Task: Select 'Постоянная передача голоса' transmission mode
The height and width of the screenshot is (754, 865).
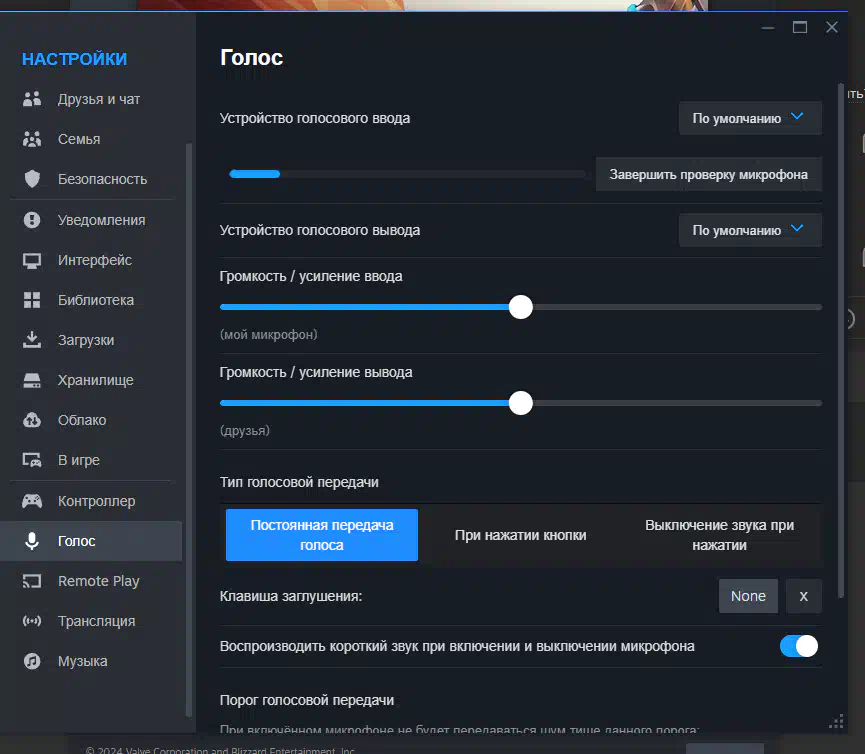Action: pos(321,535)
